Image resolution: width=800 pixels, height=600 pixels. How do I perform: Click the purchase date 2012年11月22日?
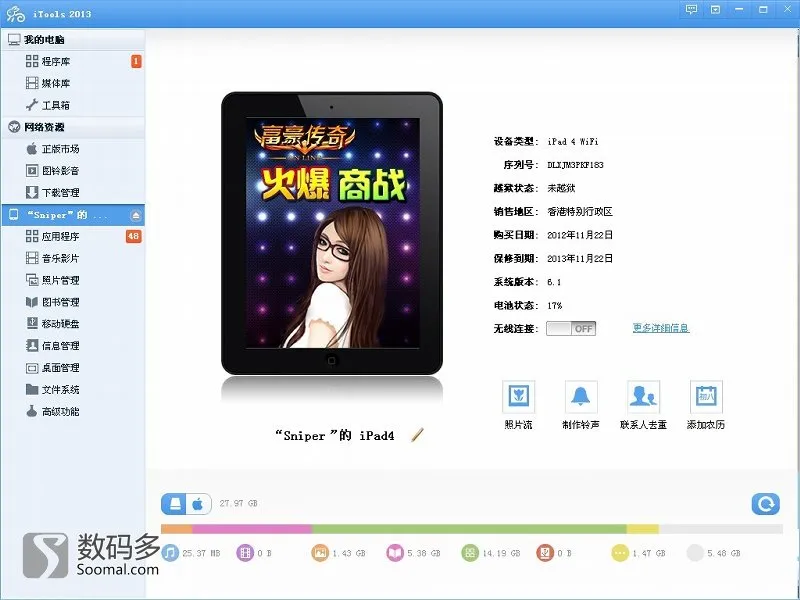(580, 235)
